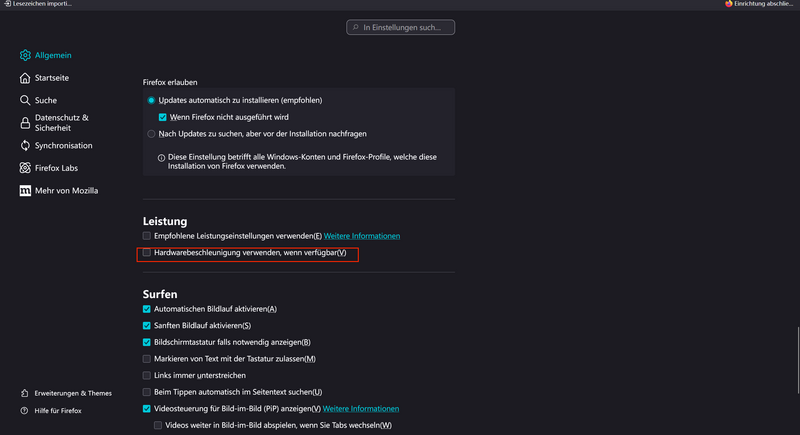Viewport: 800px width, 435px height.
Task: Uncheck Videosteuerung für Bild-im-Bild anzeigen
Action: click(x=146, y=408)
